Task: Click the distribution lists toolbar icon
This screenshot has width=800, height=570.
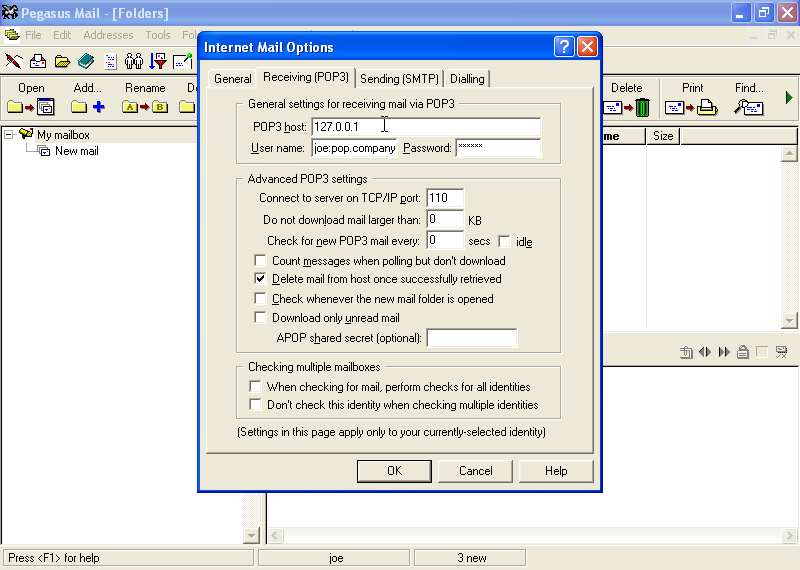Action: (110, 61)
